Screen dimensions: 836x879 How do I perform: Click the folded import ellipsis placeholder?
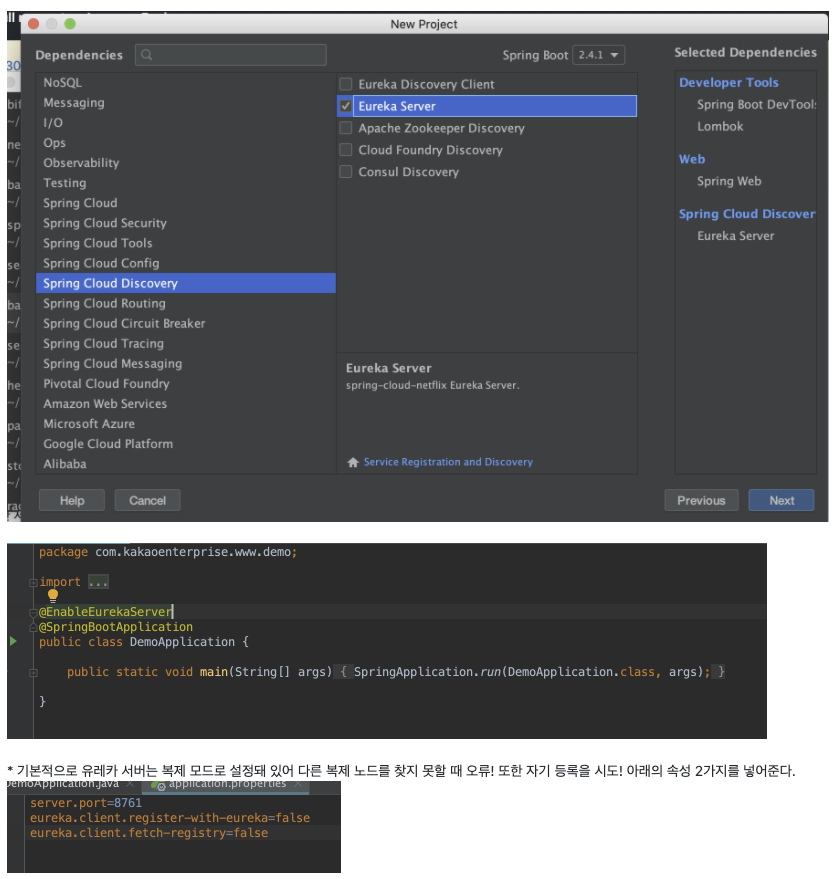tap(98, 582)
